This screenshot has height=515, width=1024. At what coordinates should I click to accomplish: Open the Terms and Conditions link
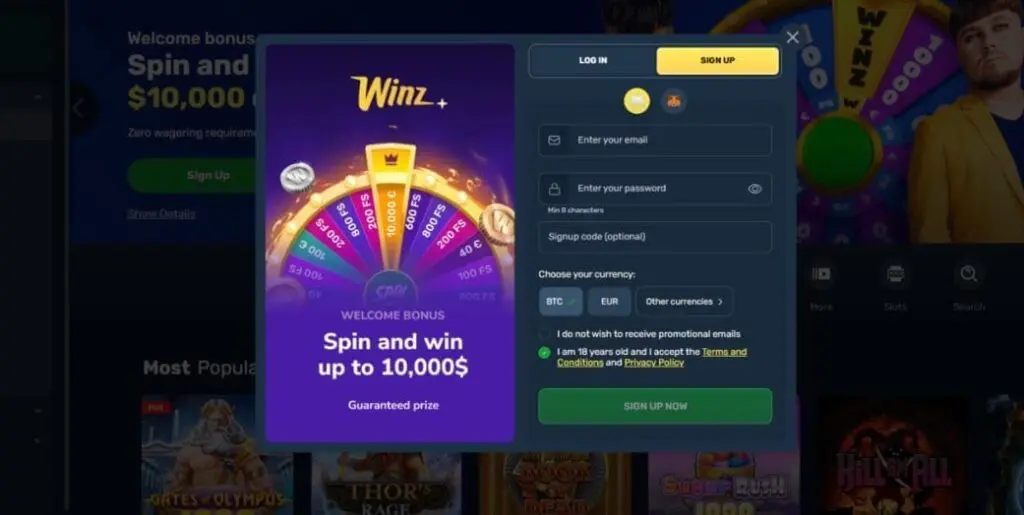652,357
